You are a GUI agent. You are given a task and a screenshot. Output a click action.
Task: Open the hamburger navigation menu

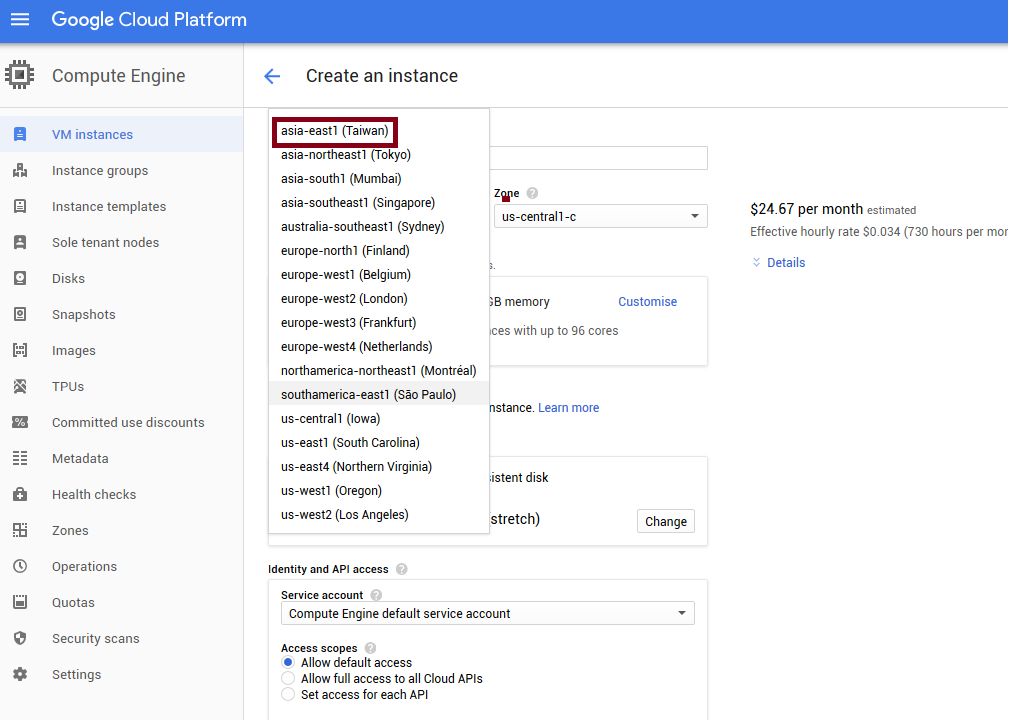click(20, 20)
